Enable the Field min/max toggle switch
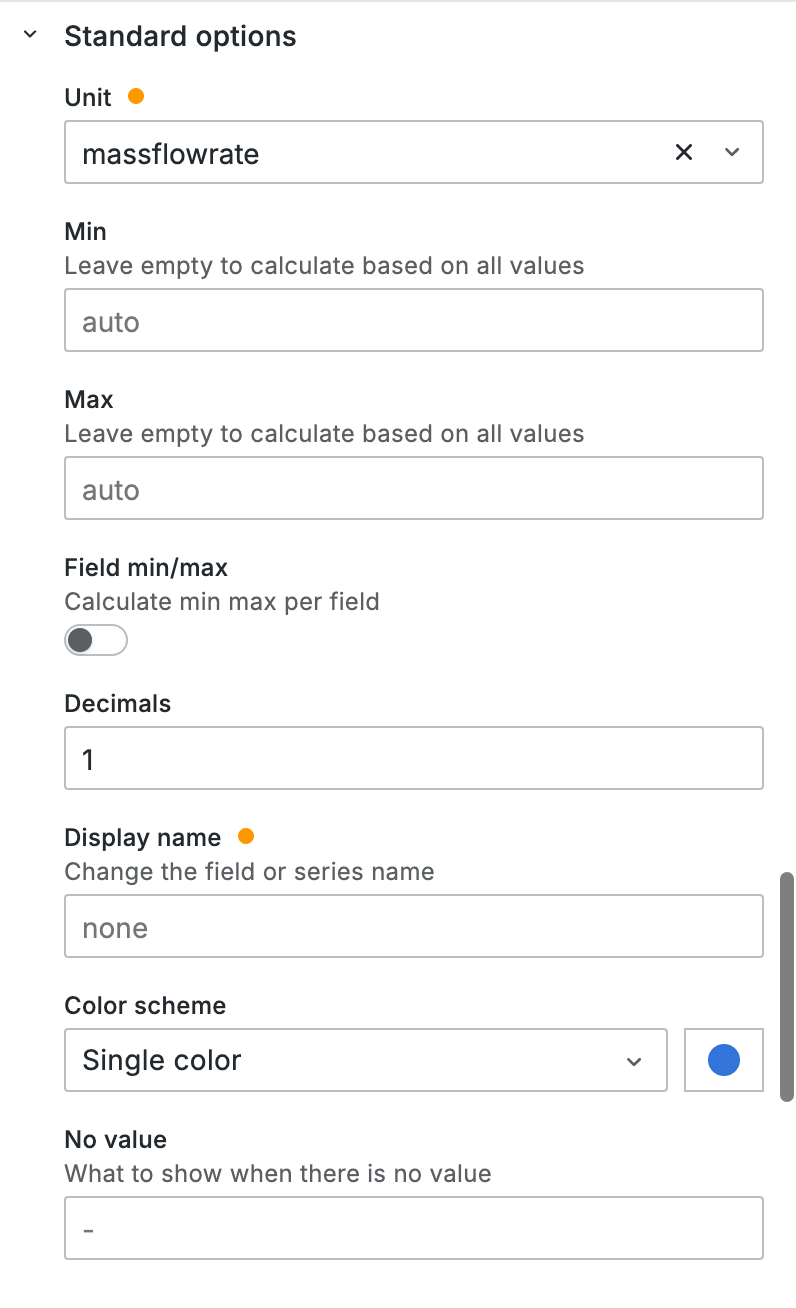This screenshot has width=796, height=1308. coord(96,640)
